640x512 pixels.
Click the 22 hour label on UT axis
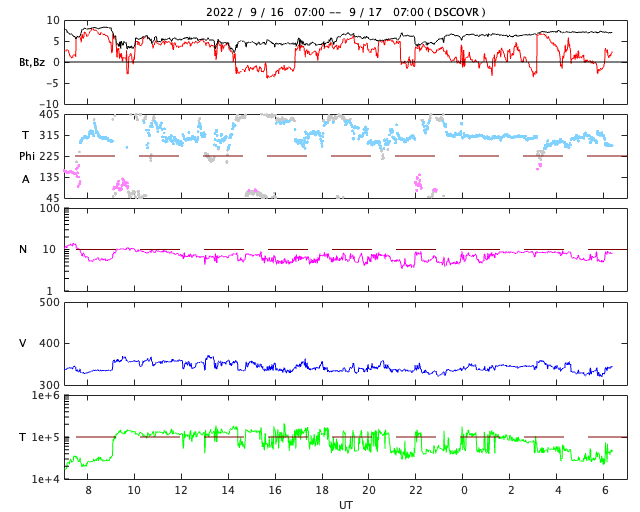pos(416,490)
